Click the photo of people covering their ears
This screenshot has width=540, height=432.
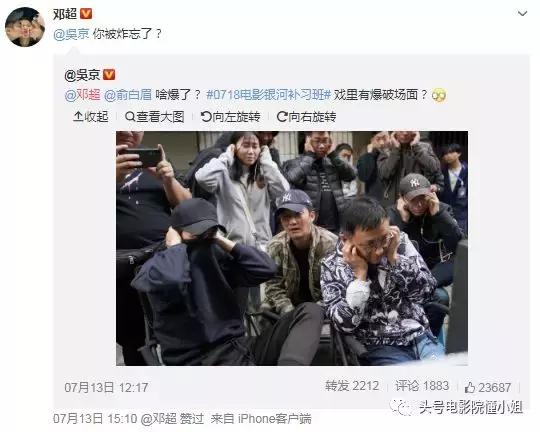[x=292, y=248]
